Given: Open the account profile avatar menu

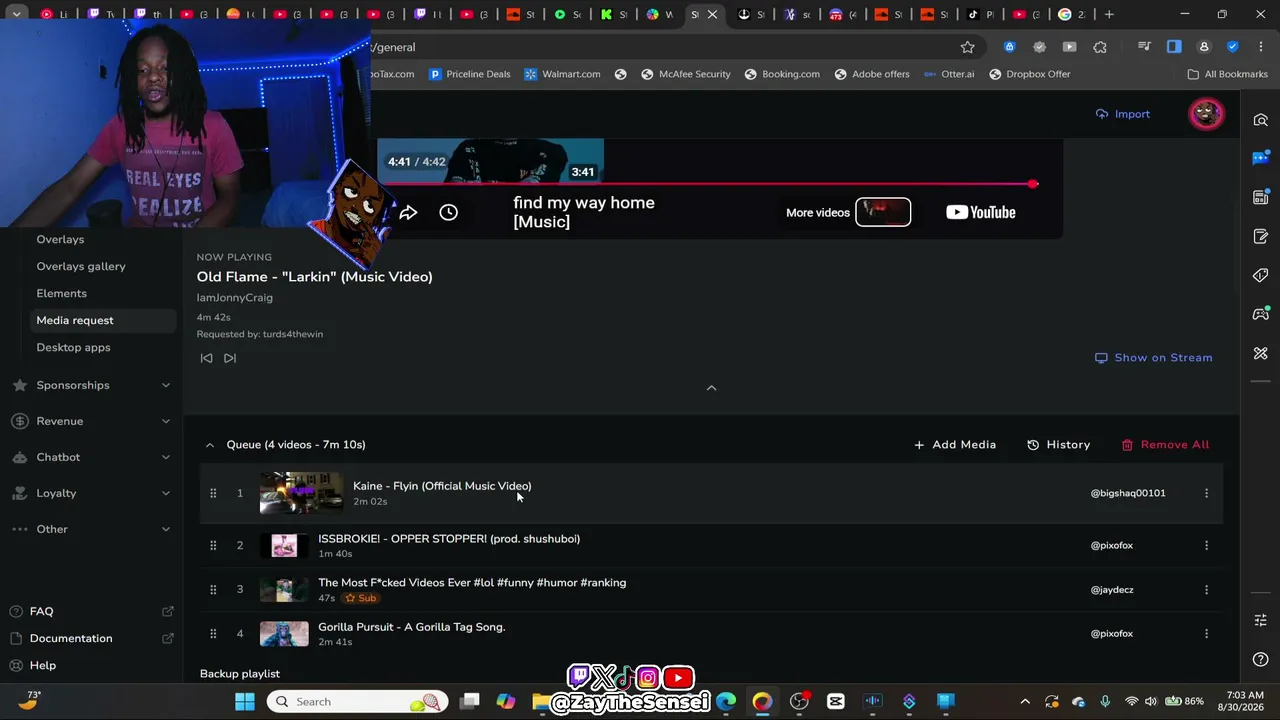Looking at the screenshot, I should 1206,114.
